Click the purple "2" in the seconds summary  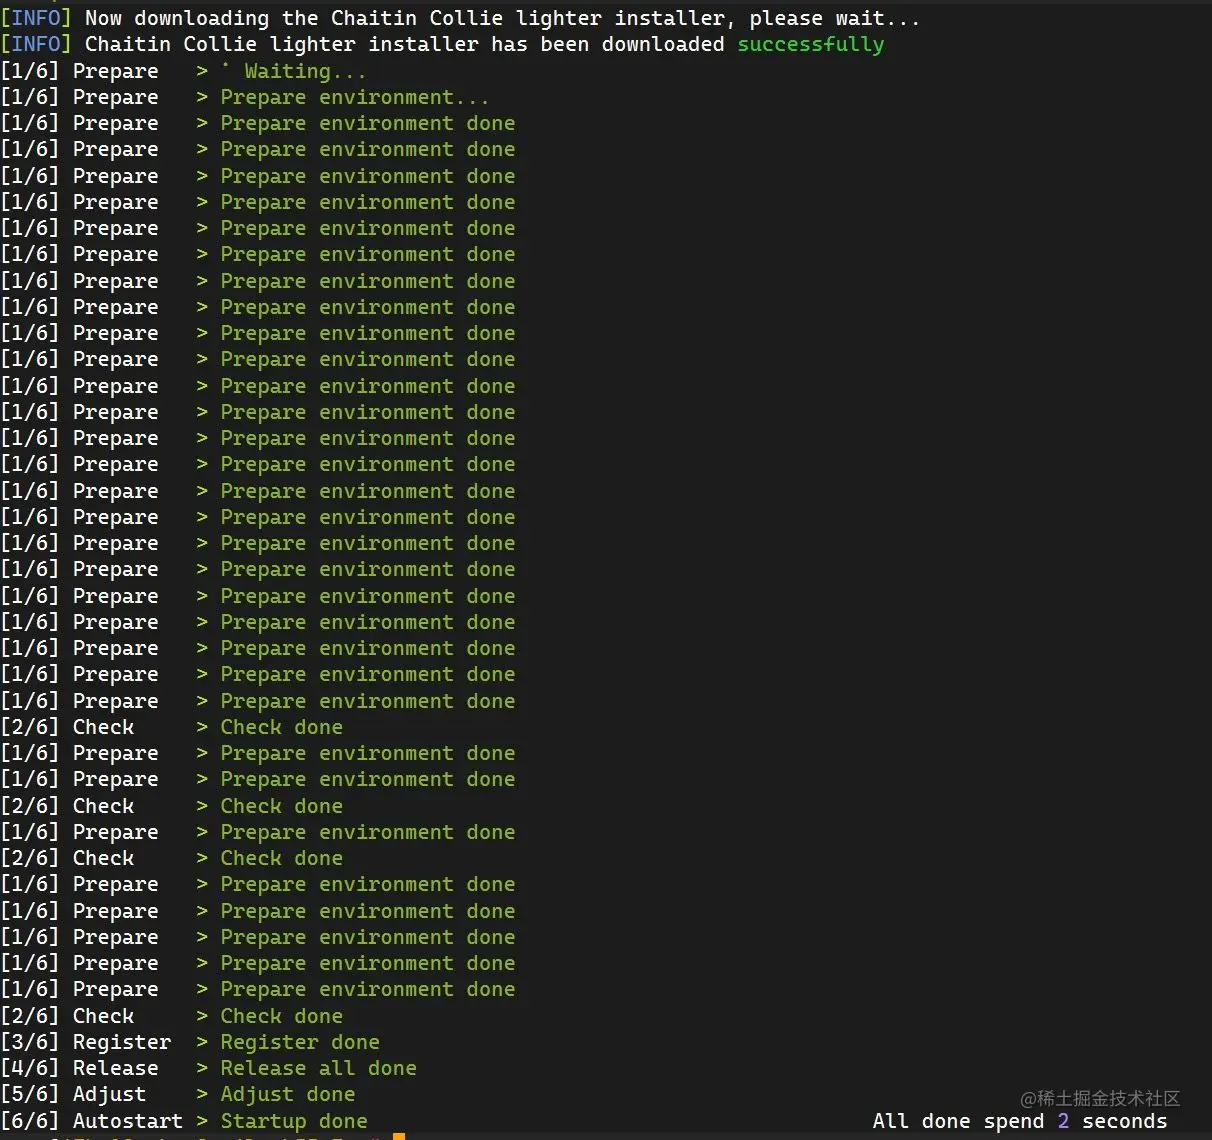click(1063, 1121)
